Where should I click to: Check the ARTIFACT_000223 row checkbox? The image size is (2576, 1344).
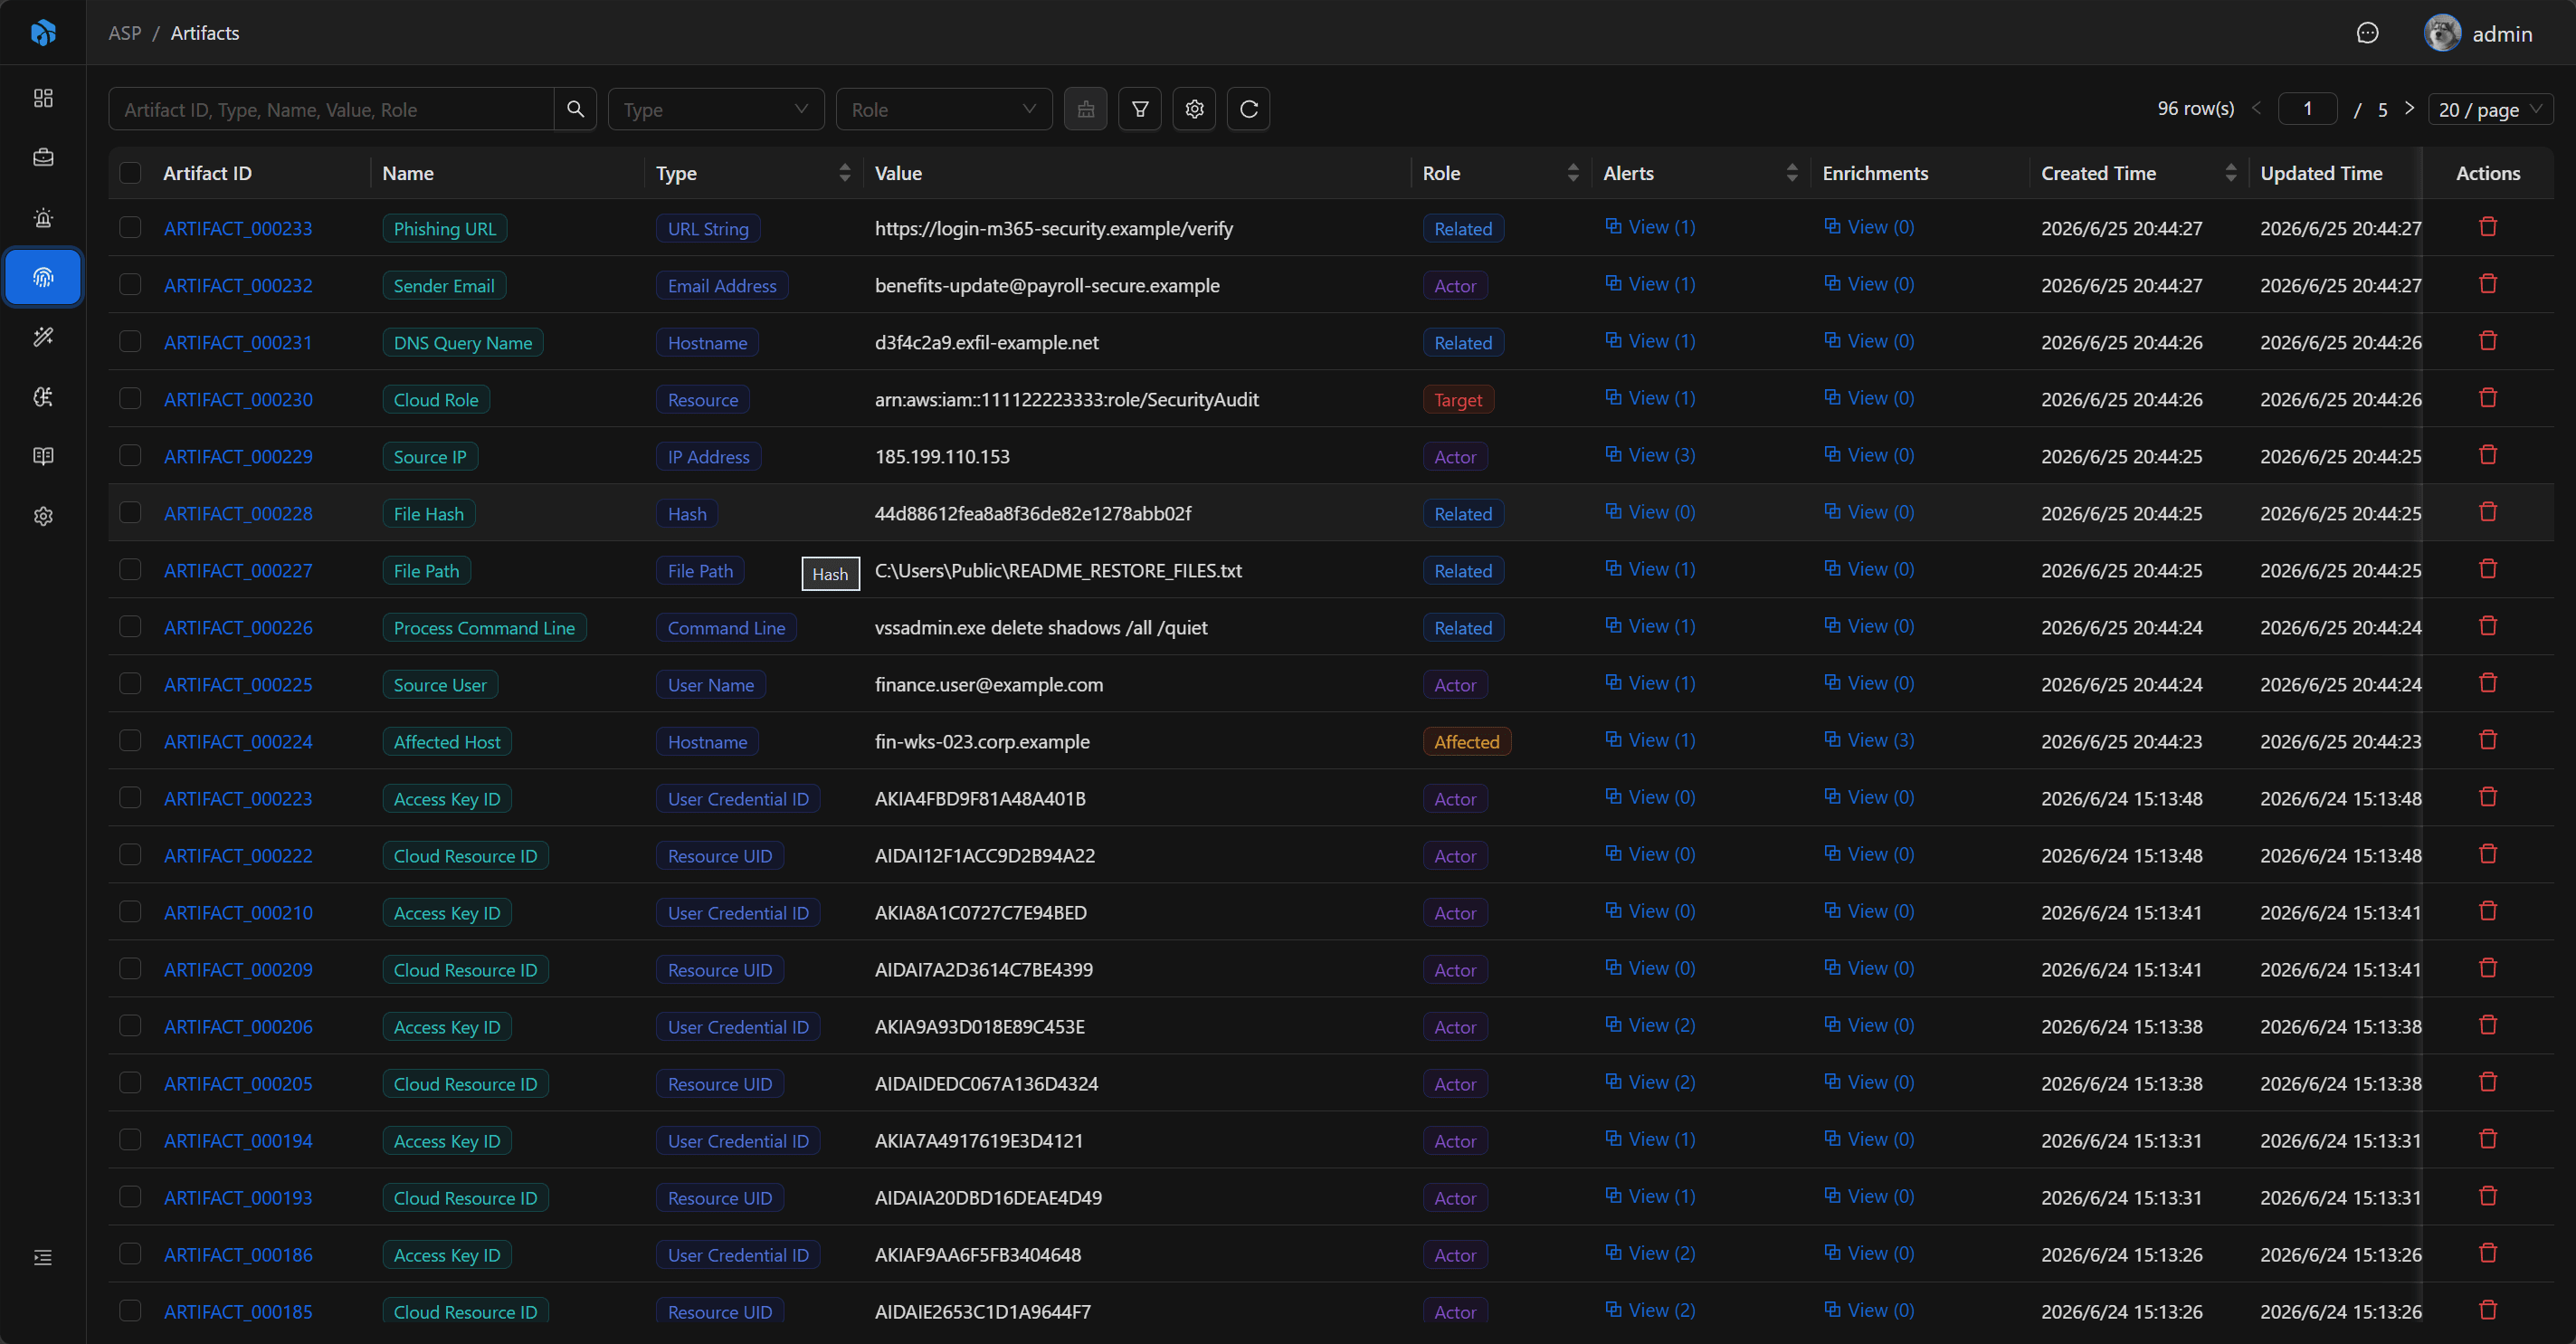[x=130, y=797]
